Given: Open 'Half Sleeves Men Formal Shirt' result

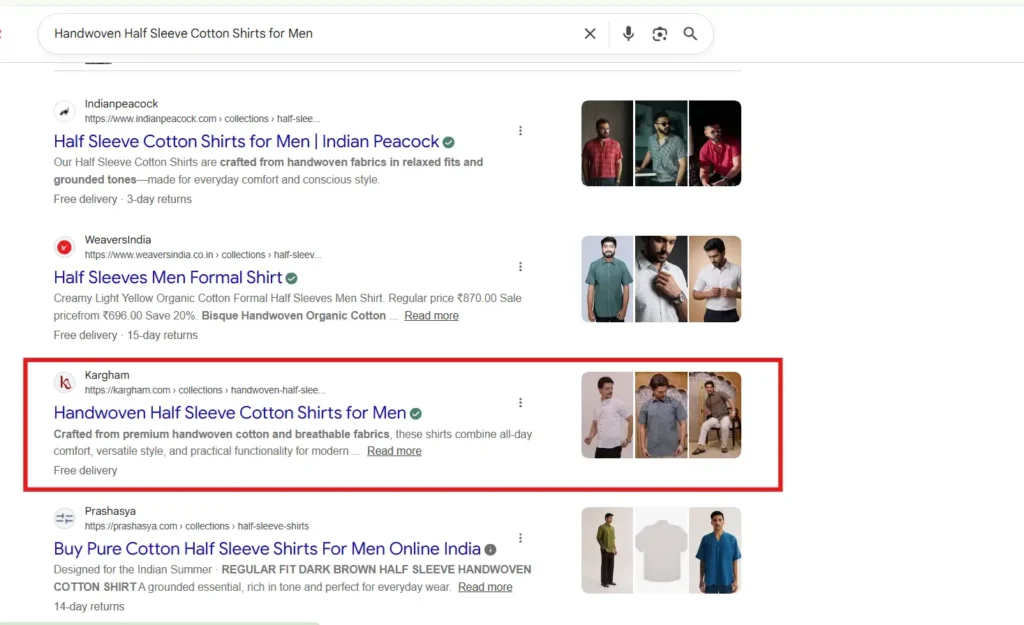Looking at the screenshot, I should pos(168,277).
